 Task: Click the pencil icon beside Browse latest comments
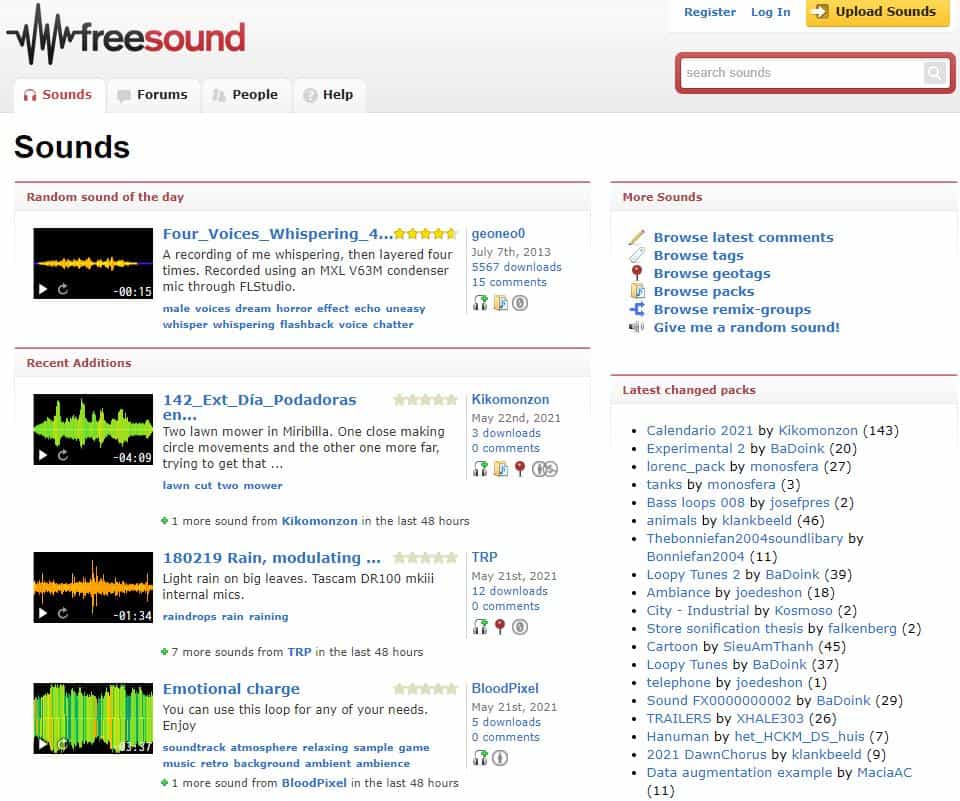(638, 237)
